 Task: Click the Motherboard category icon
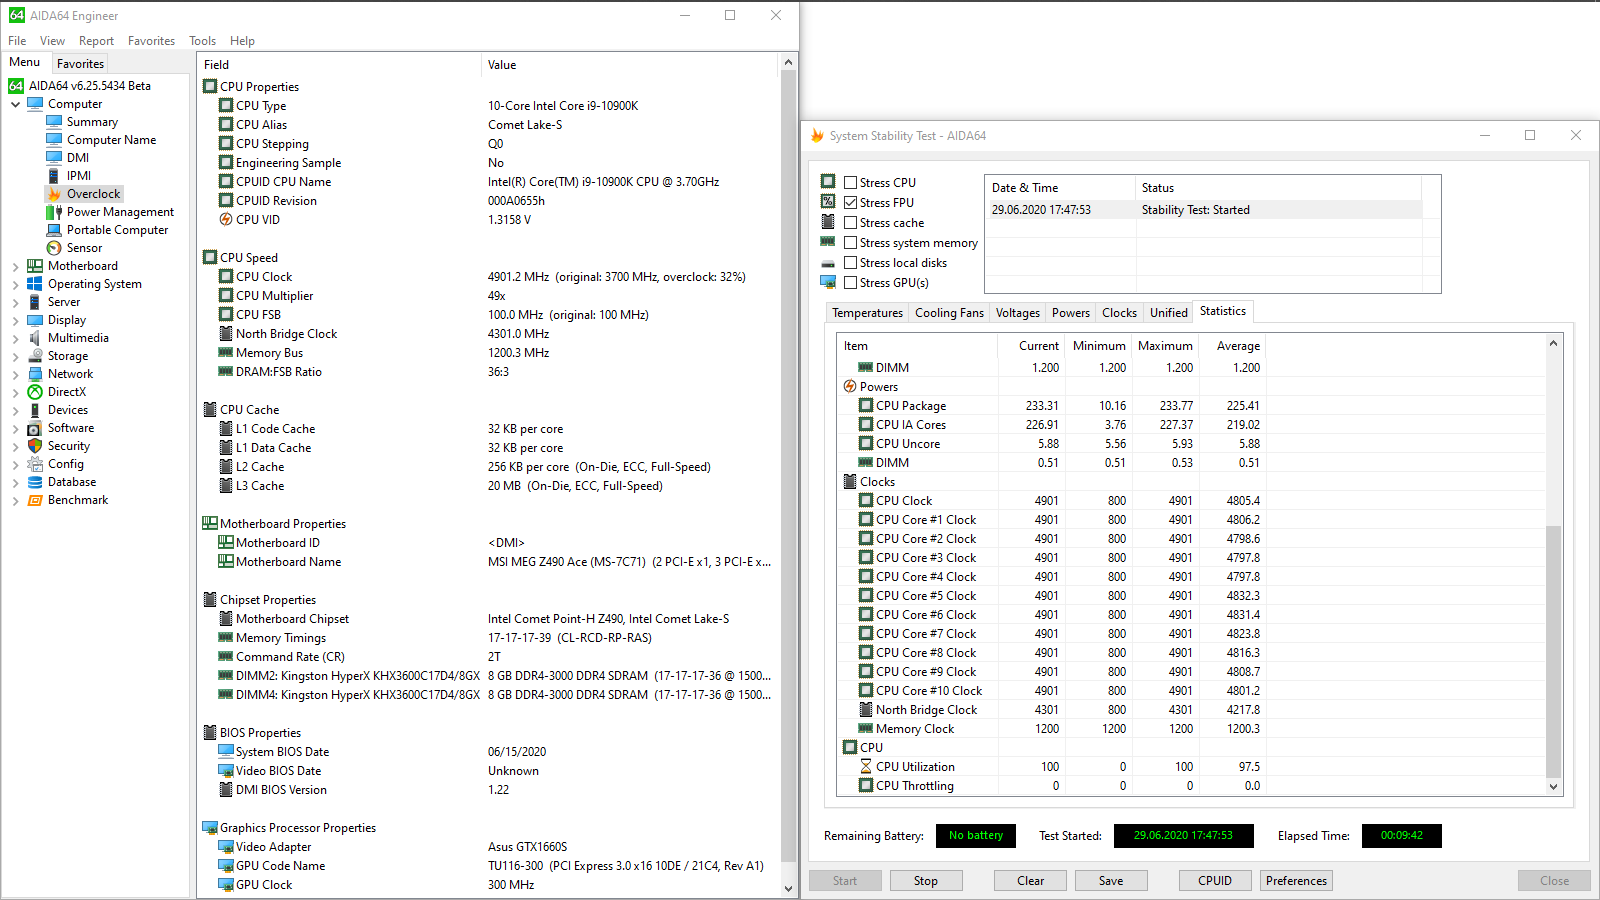[35, 266]
